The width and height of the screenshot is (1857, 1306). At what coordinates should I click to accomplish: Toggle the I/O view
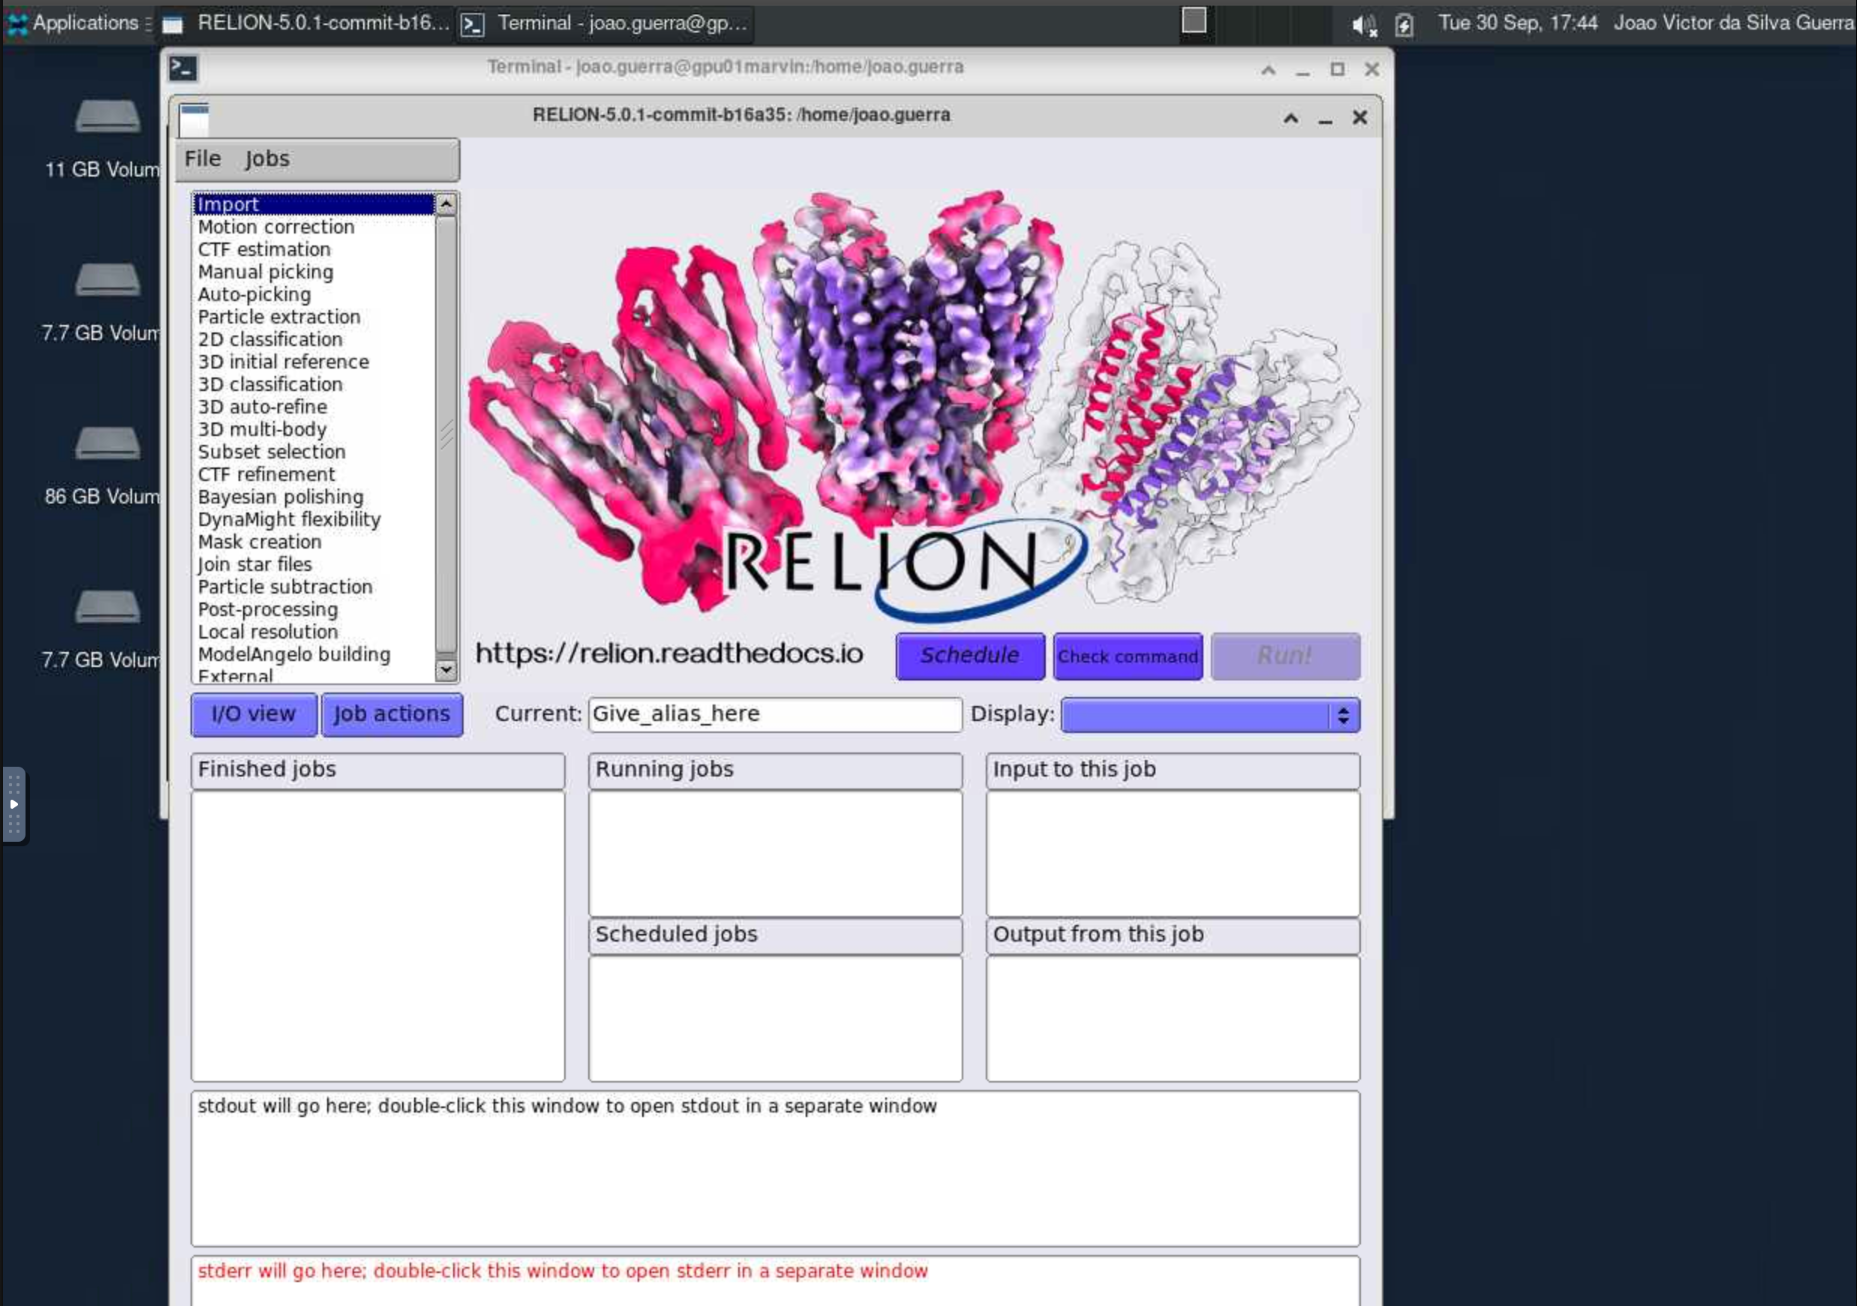coord(252,714)
